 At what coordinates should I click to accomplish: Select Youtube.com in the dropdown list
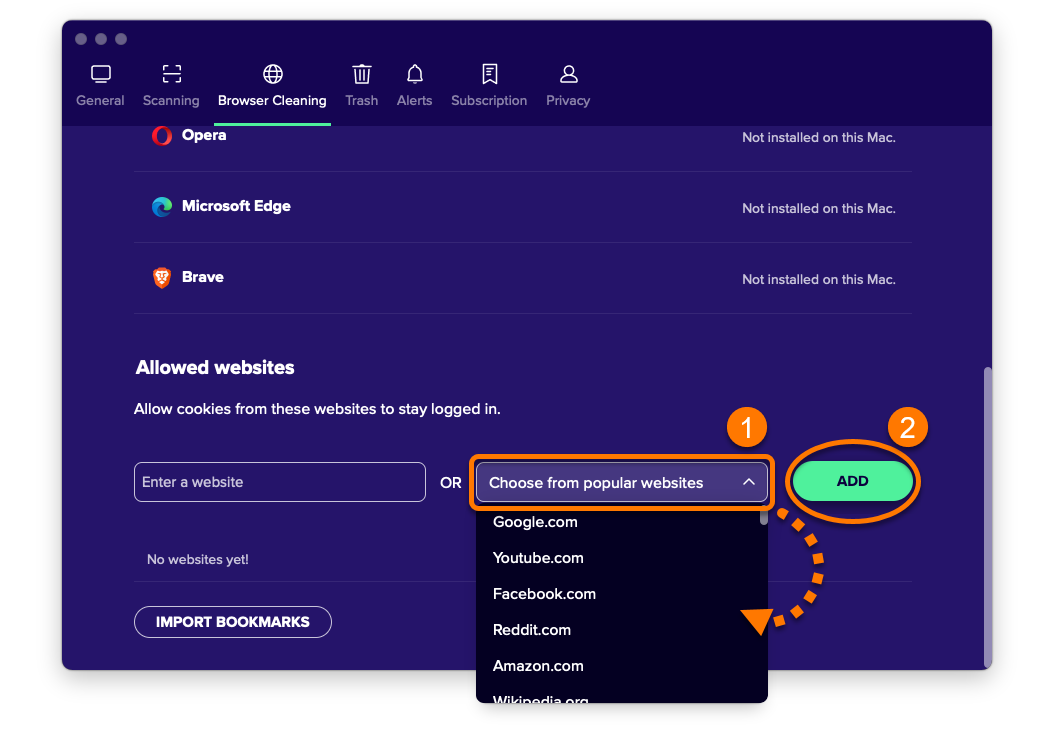(x=538, y=558)
